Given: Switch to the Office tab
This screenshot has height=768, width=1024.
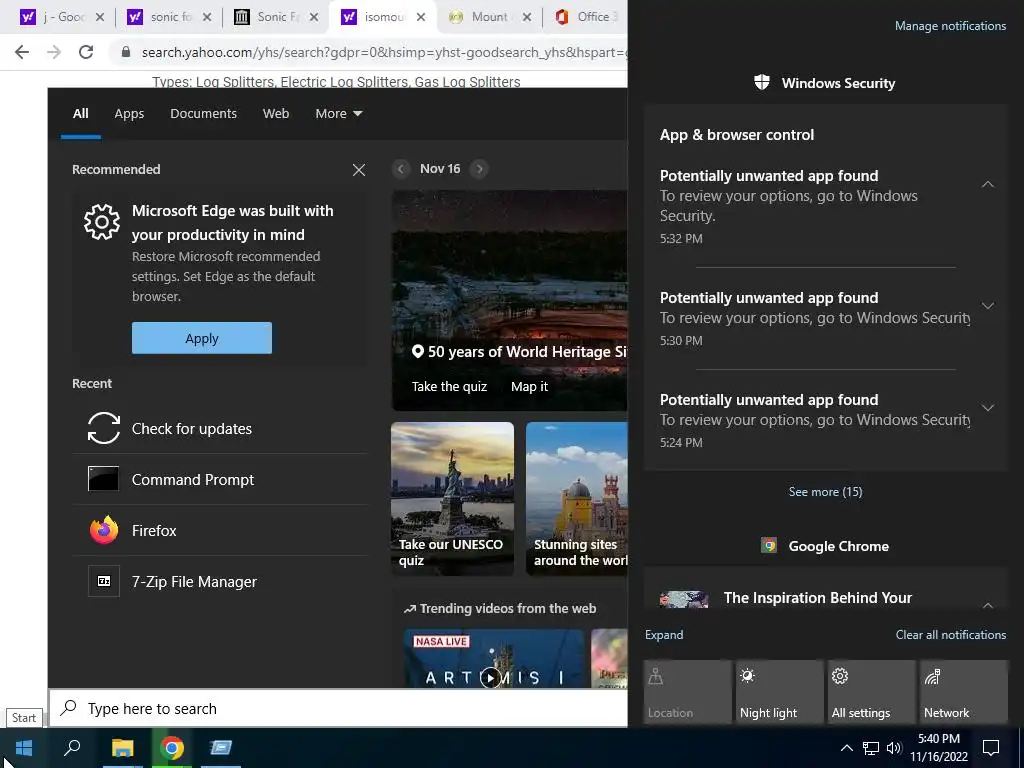Looking at the screenshot, I should point(586,17).
